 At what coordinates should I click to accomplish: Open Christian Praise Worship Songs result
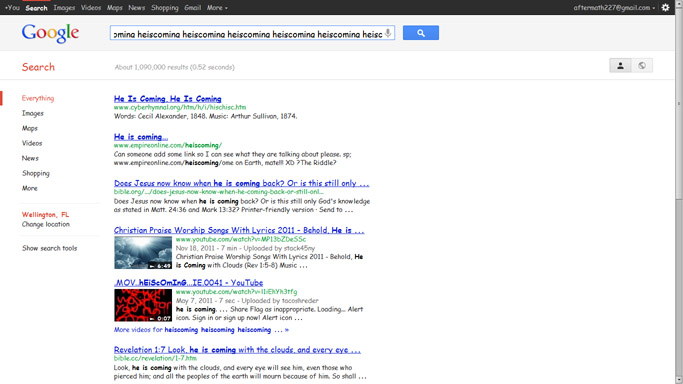(239, 230)
